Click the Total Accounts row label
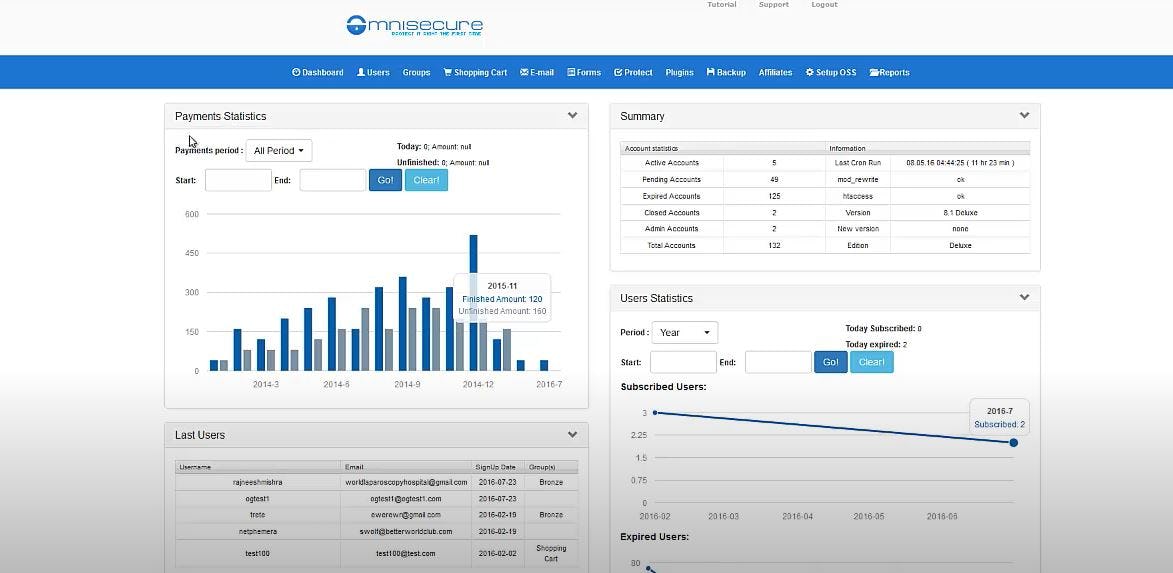The height and width of the screenshot is (573, 1173). (671, 245)
